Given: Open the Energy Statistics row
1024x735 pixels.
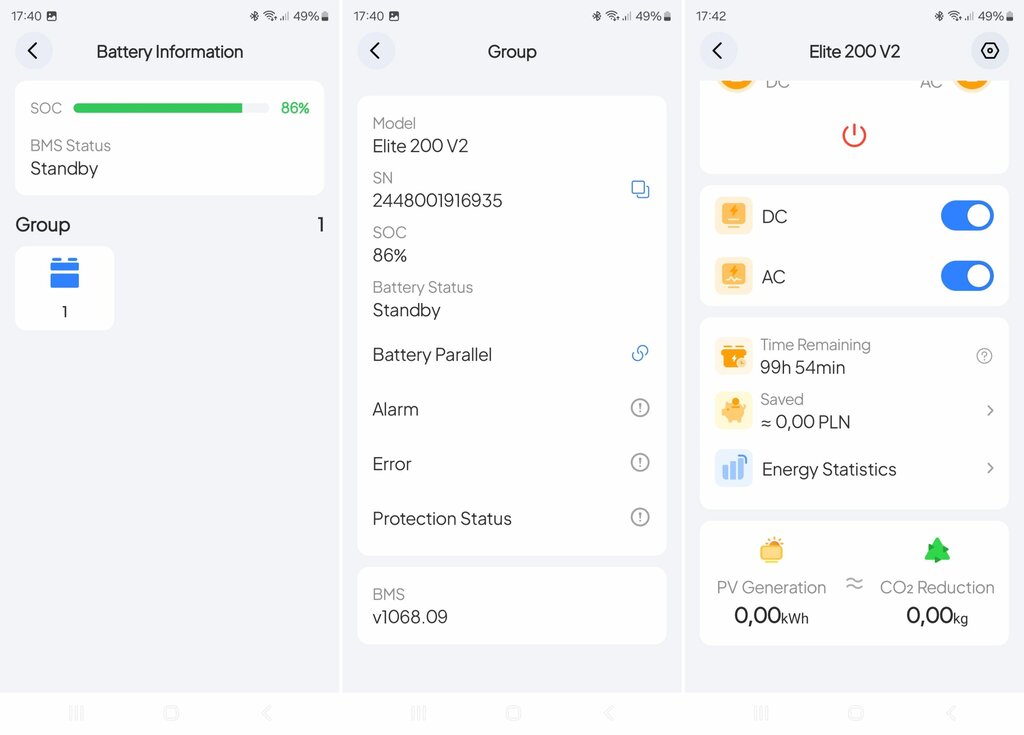Looking at the screenshot, I should coord(854,468).
